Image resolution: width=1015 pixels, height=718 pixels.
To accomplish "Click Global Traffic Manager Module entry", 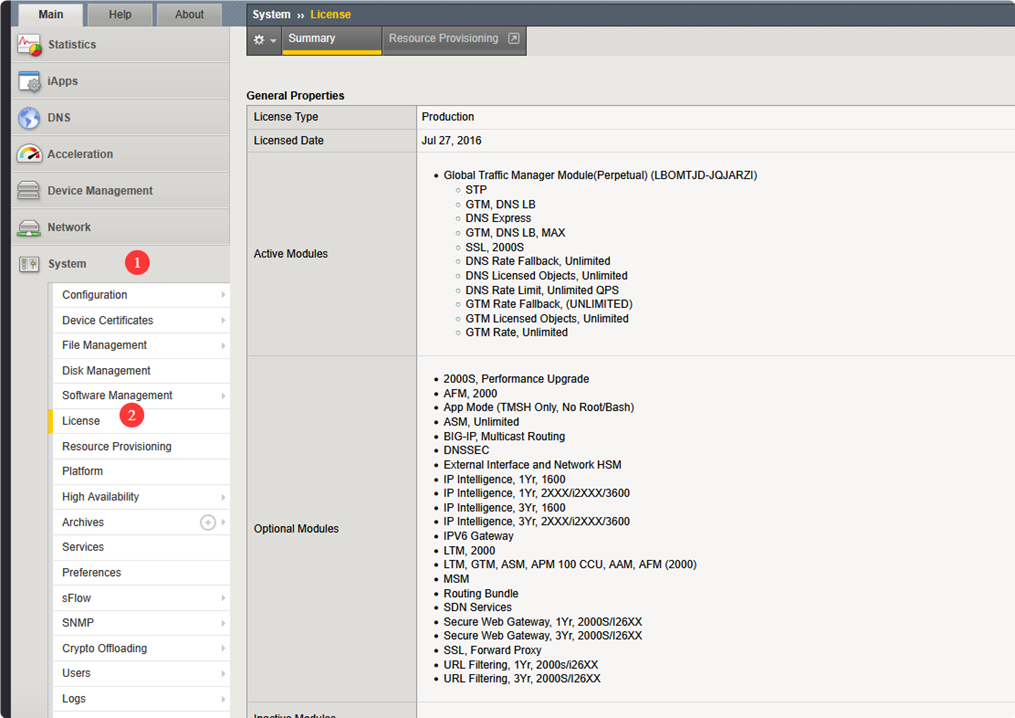I will [600, 175].
